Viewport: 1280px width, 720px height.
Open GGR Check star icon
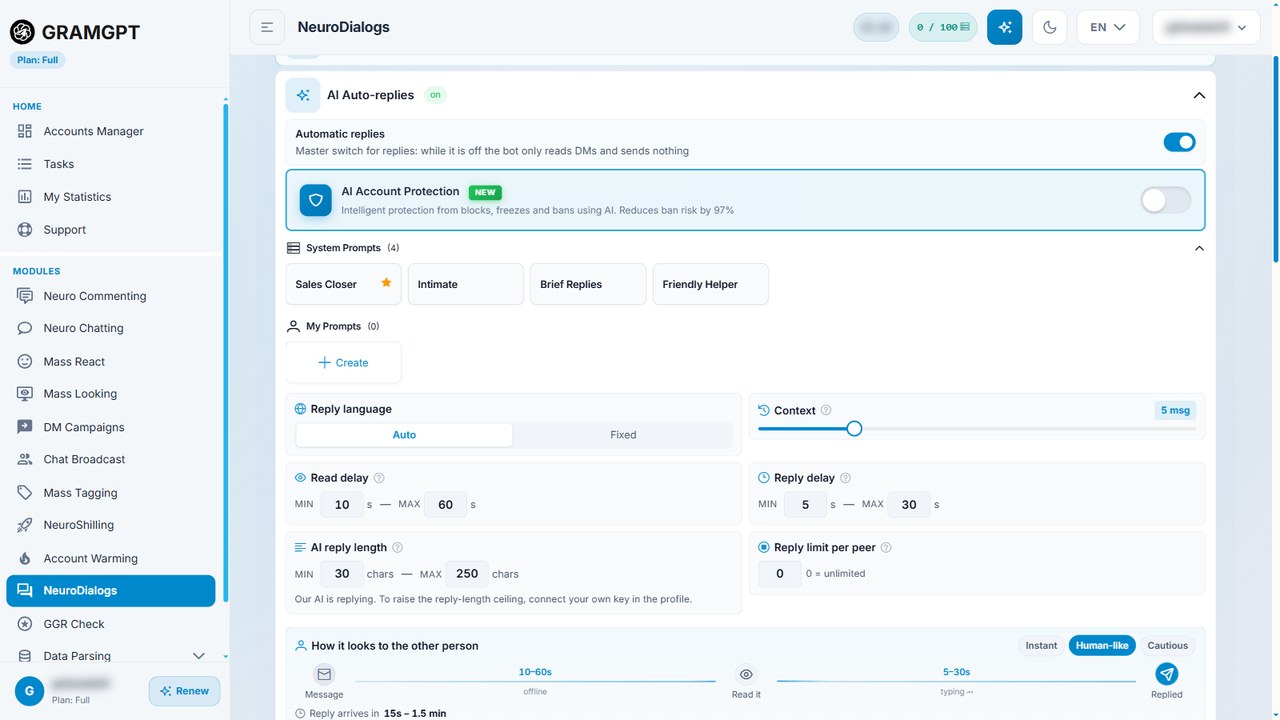[25, 624]
